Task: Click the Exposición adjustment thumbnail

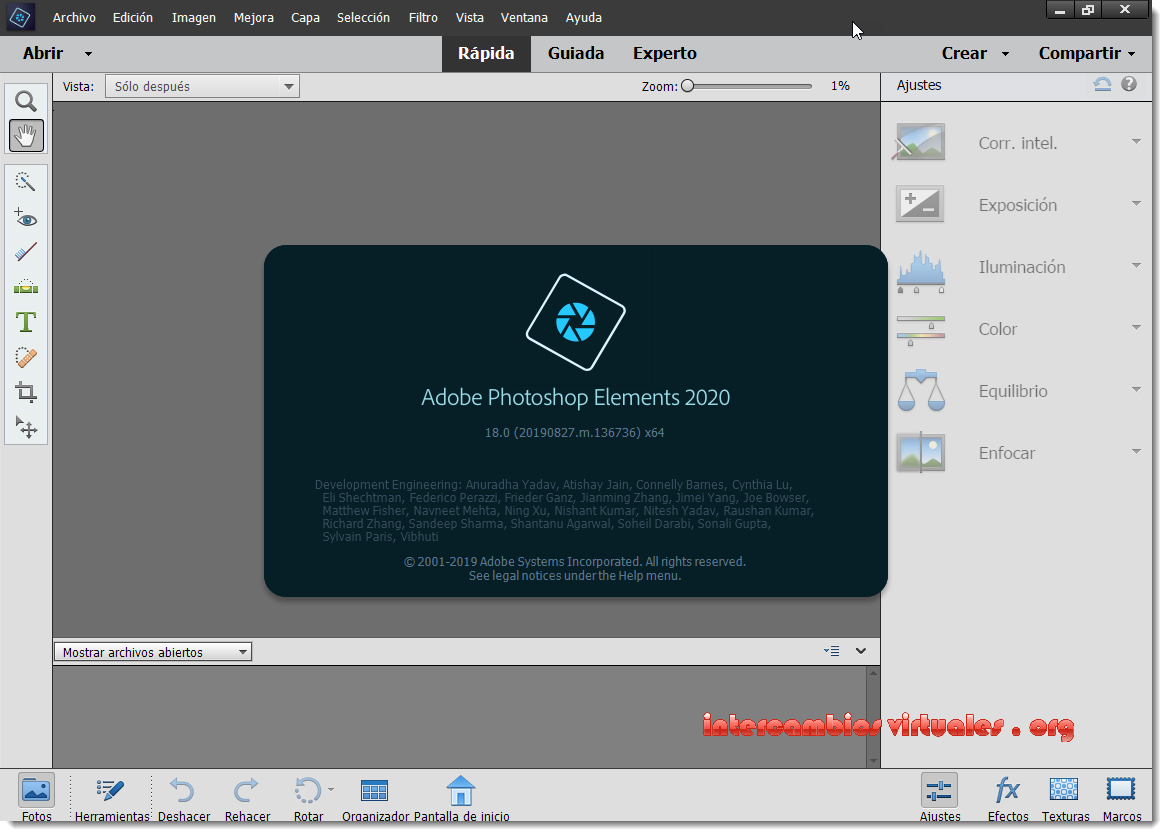Action: 921,204
